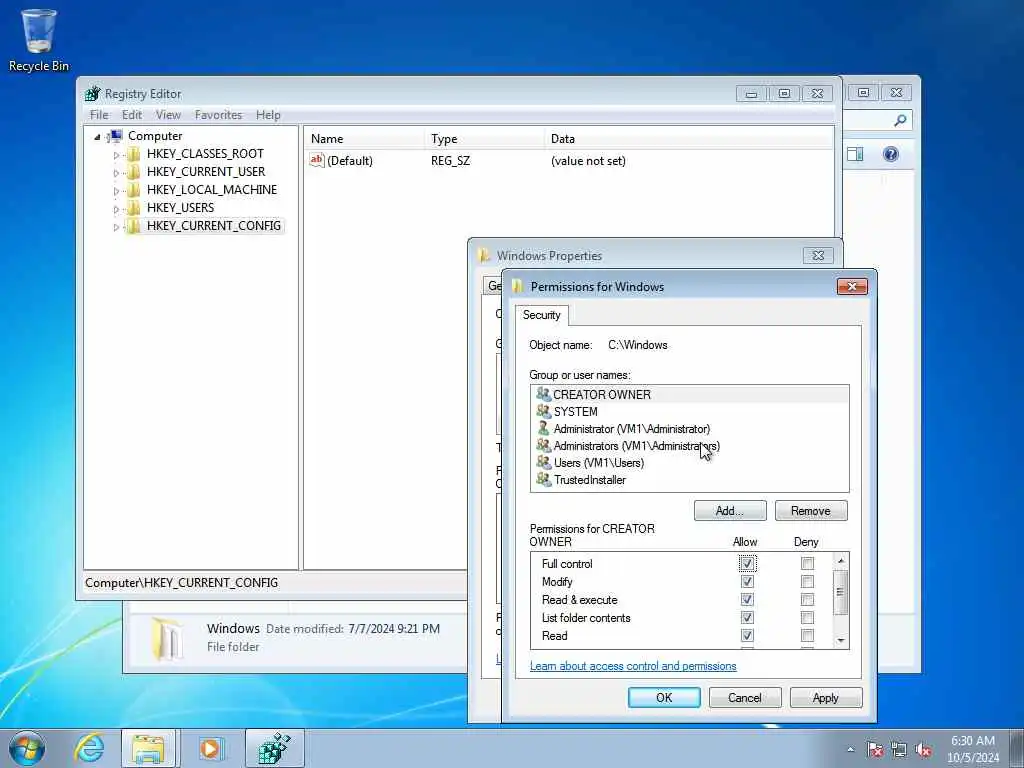
Task: Toggle Allow for Full control
Action: click(748, 563)
